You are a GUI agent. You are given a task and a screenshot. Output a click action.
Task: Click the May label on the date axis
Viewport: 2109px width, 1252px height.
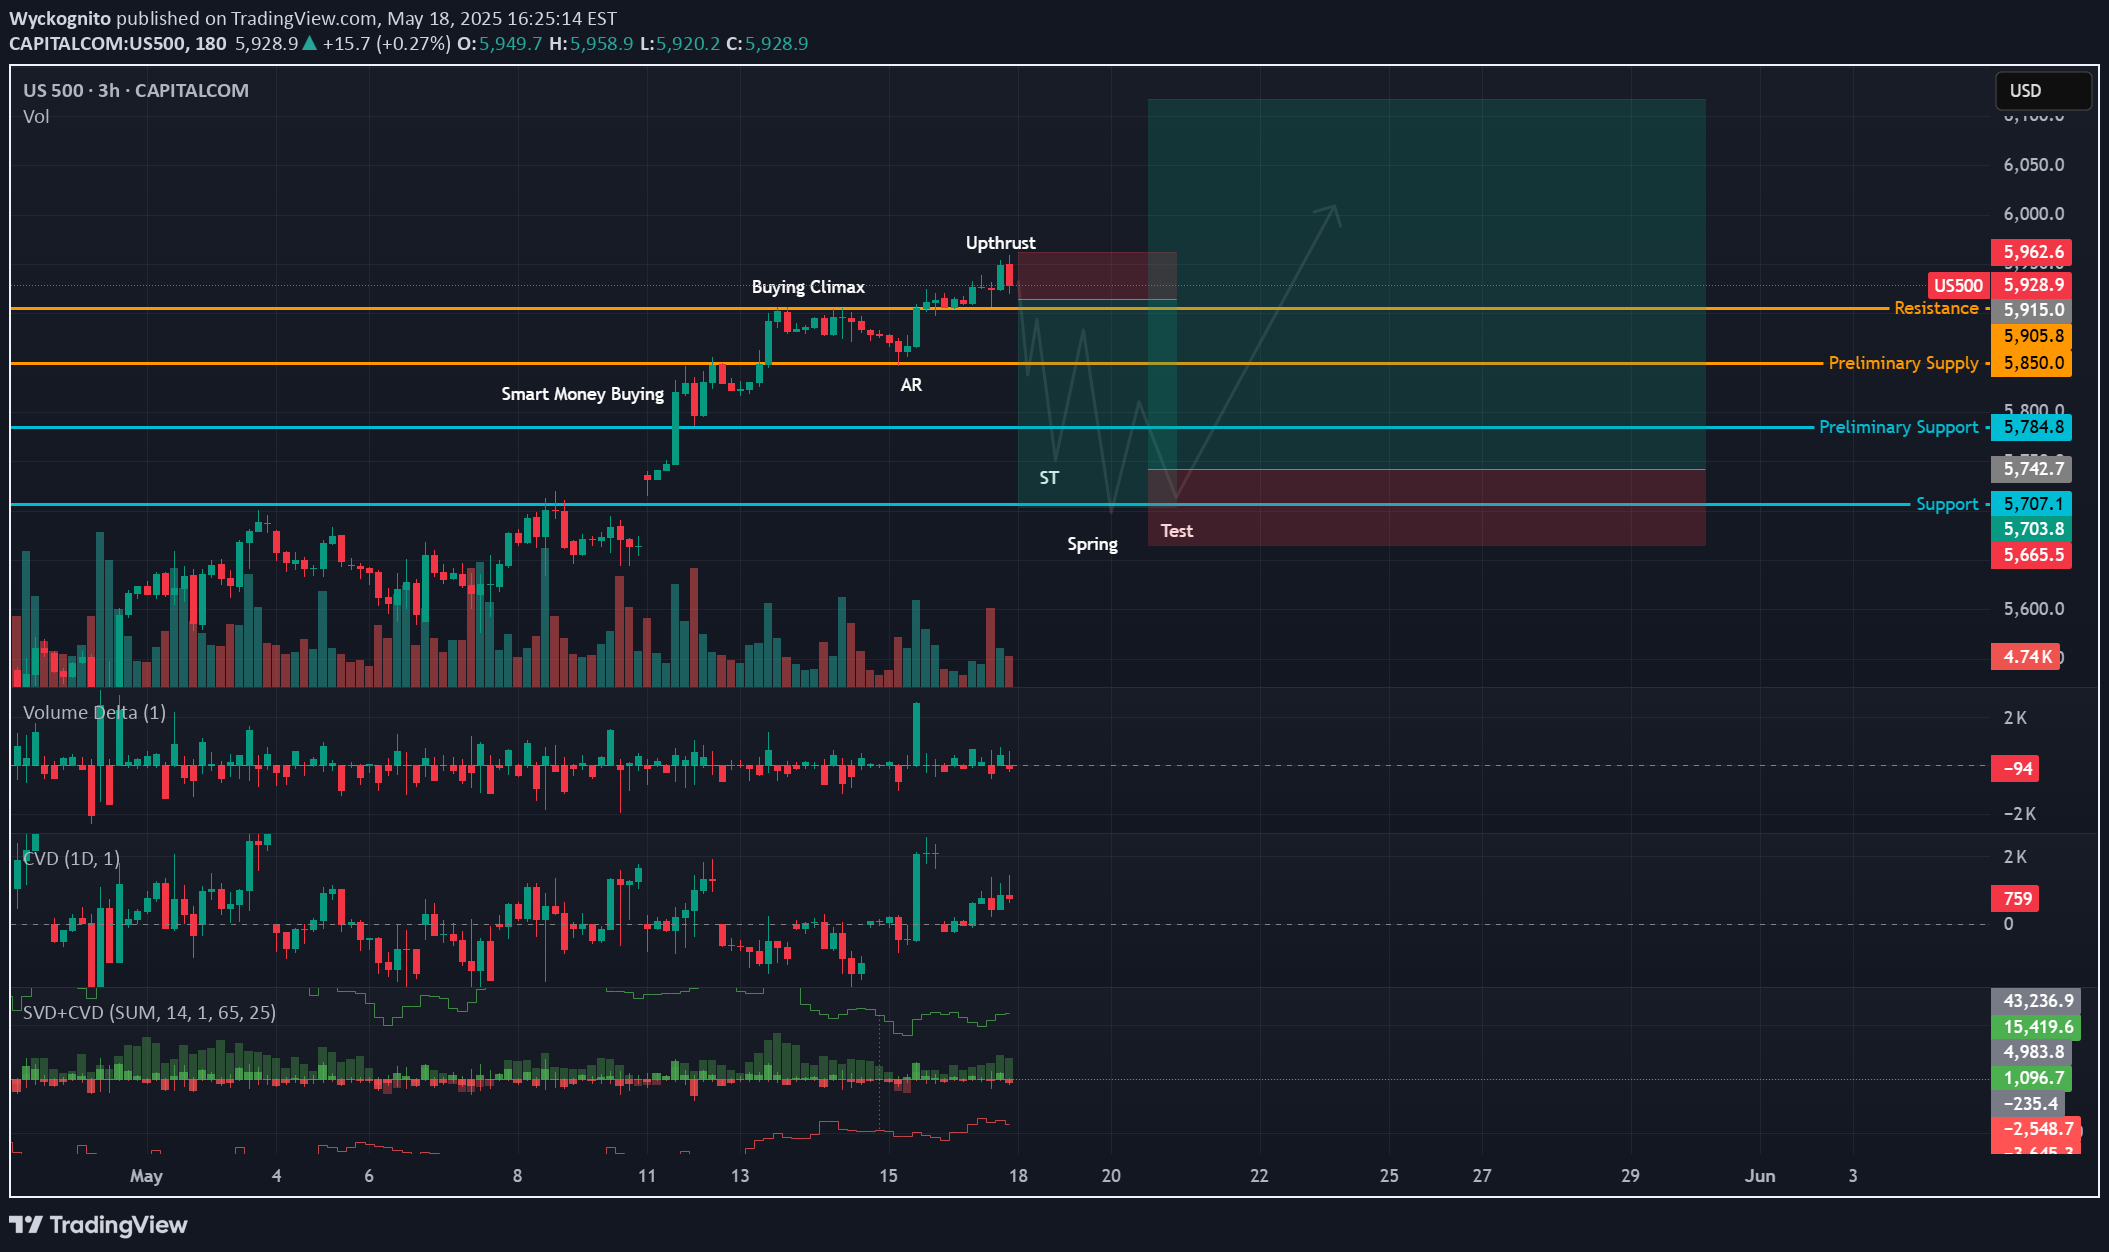[x=147, y=1176]
